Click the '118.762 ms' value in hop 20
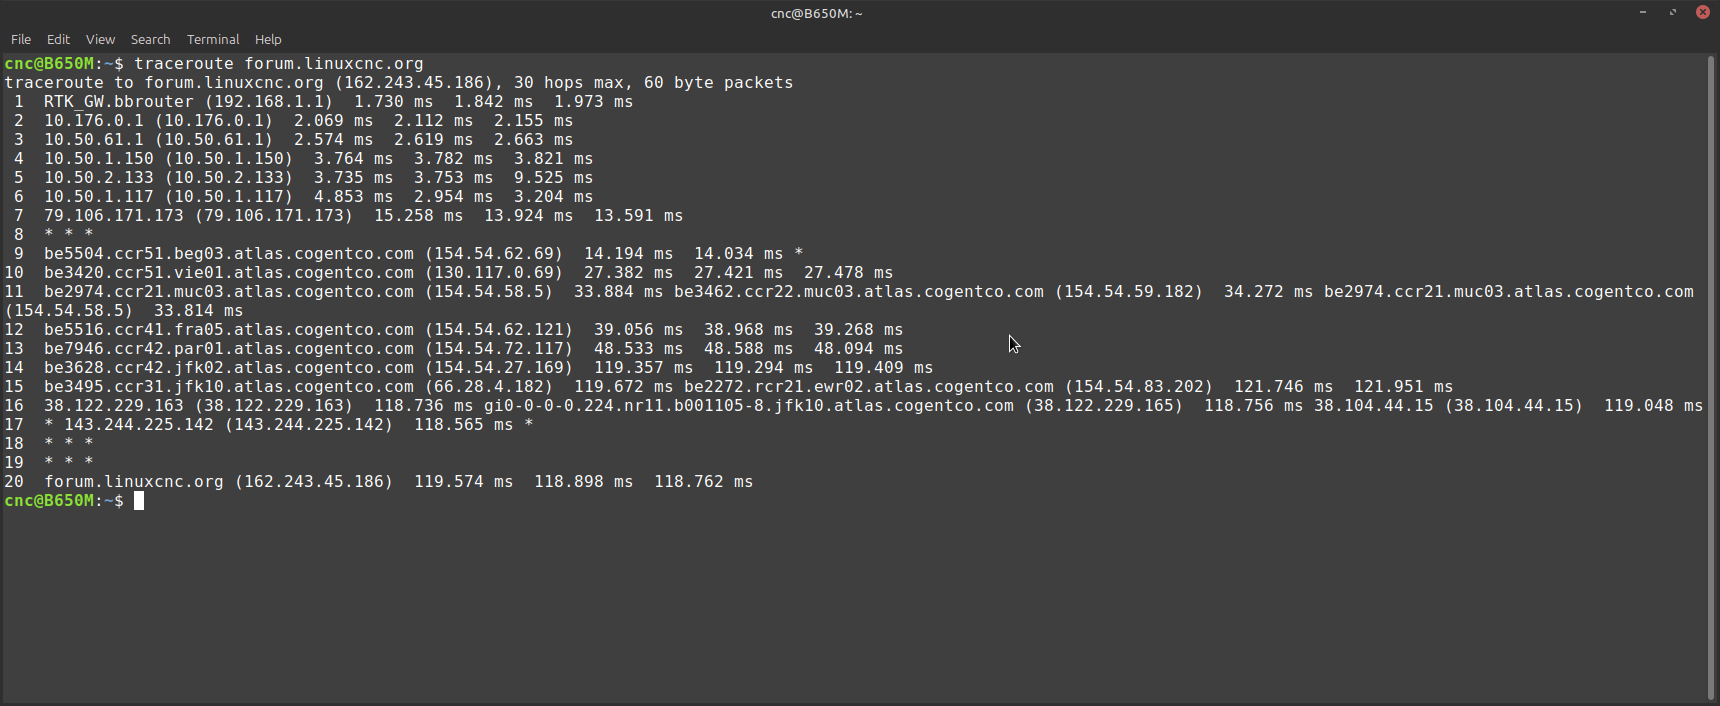Viewport: 1720px width, 706px height. (x=704, y=481)
